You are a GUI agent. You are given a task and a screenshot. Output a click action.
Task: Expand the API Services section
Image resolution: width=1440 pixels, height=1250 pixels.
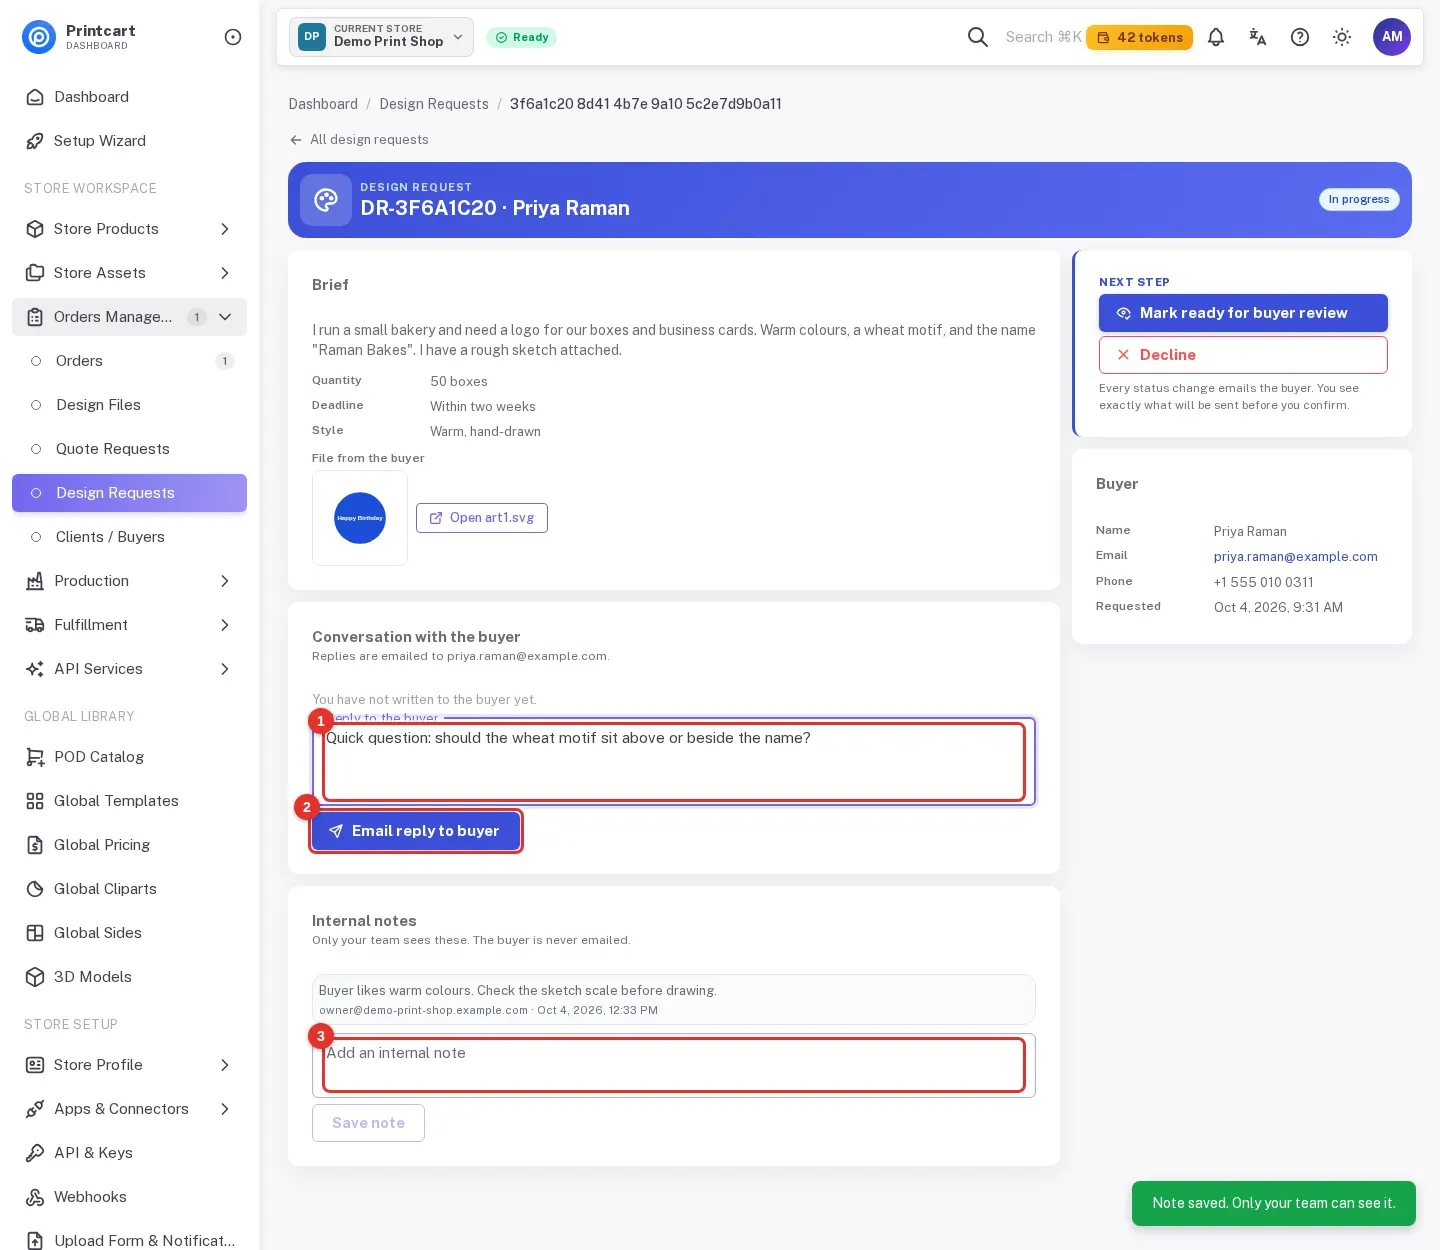click(129, 669)
